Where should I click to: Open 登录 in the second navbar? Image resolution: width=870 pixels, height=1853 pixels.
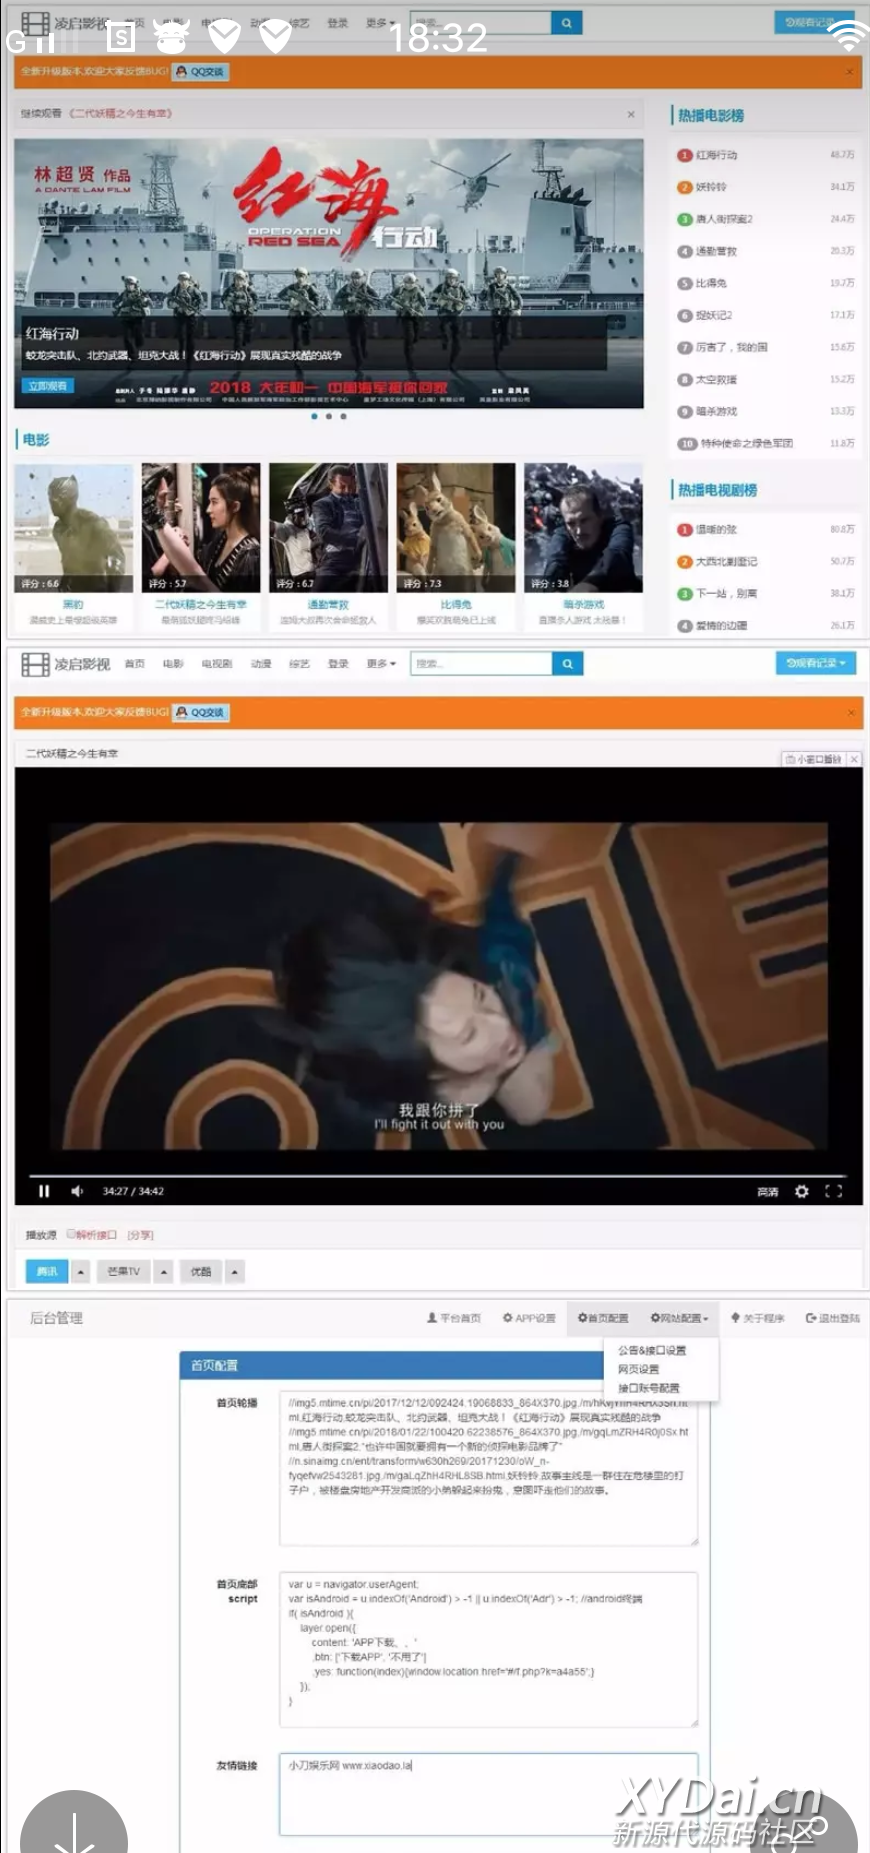tap(338, 663)
